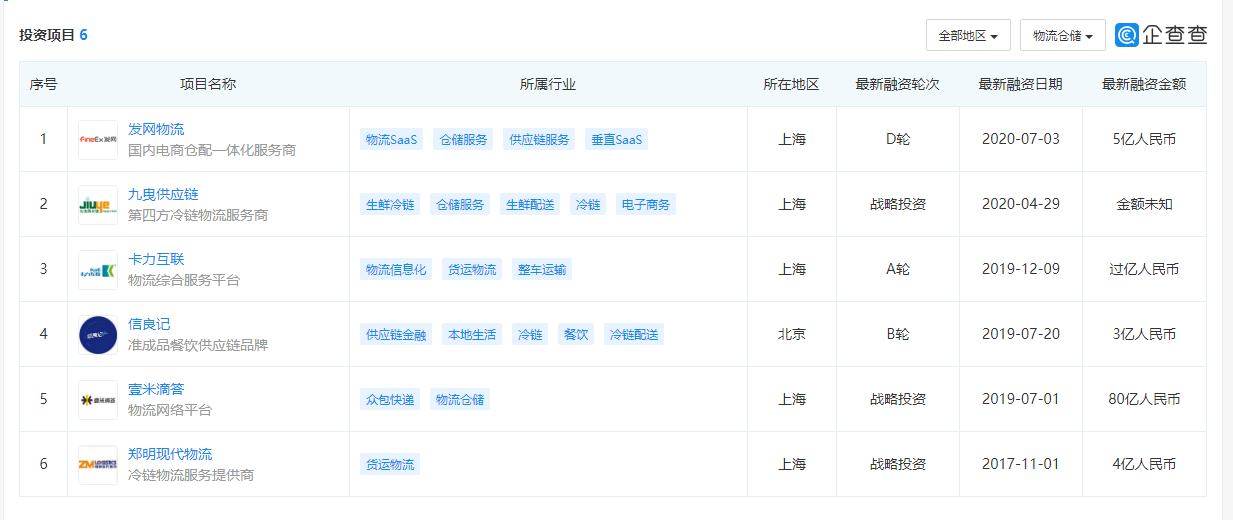Click the 生鲜配送 industry tag
Viewport: 1233px width, 520px height.
click(x=530, y=205)
